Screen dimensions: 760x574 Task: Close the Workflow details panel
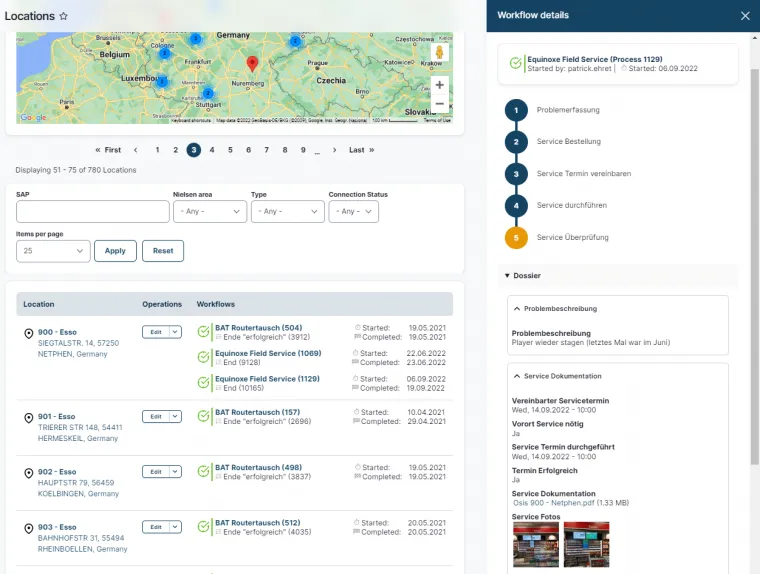tap(745, 16)
